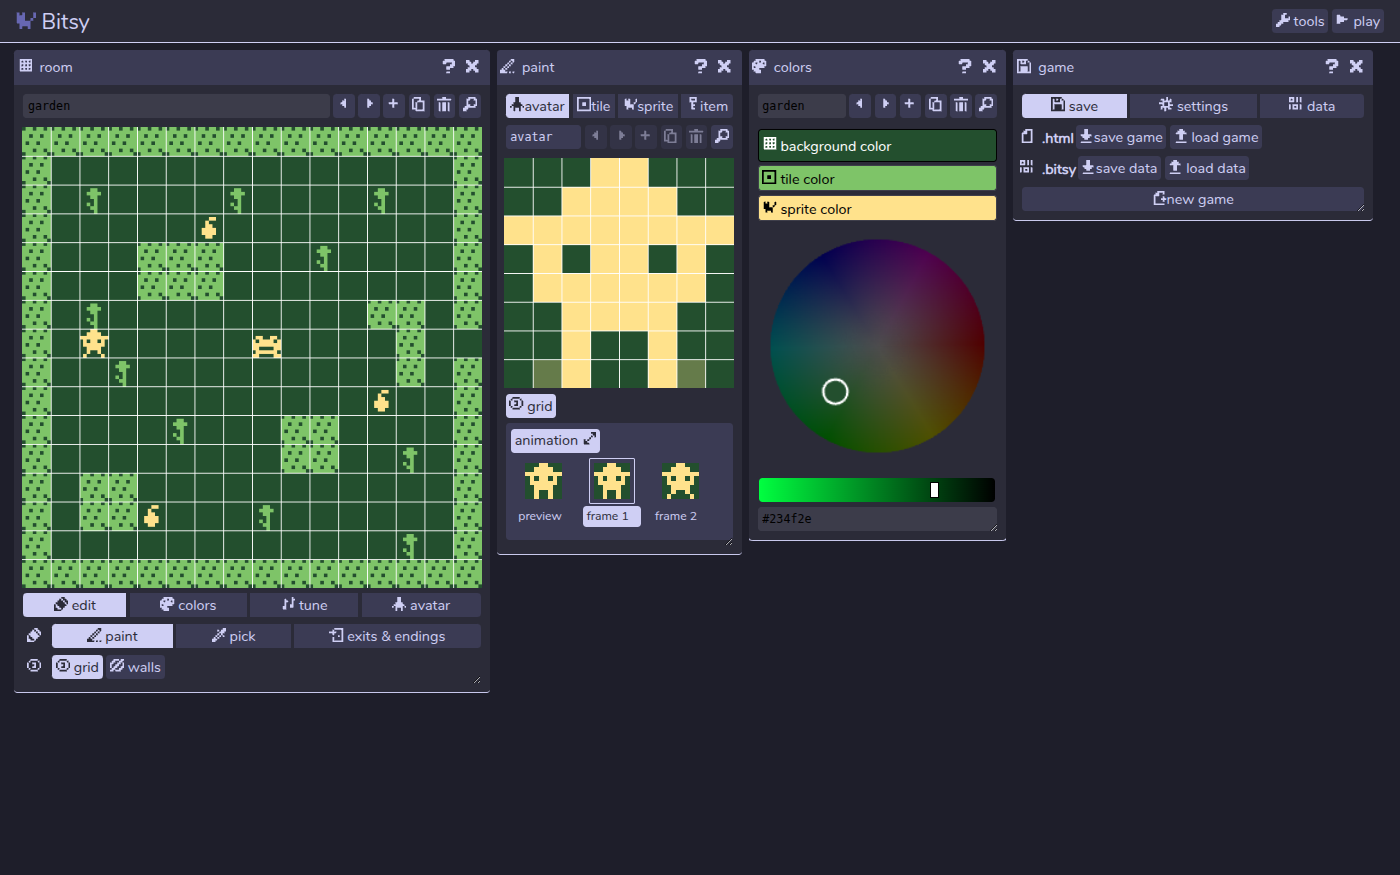The width and height of the screenshot is (1400, 875).
Task: Go to next room in room panel
Action: point(369,105)
